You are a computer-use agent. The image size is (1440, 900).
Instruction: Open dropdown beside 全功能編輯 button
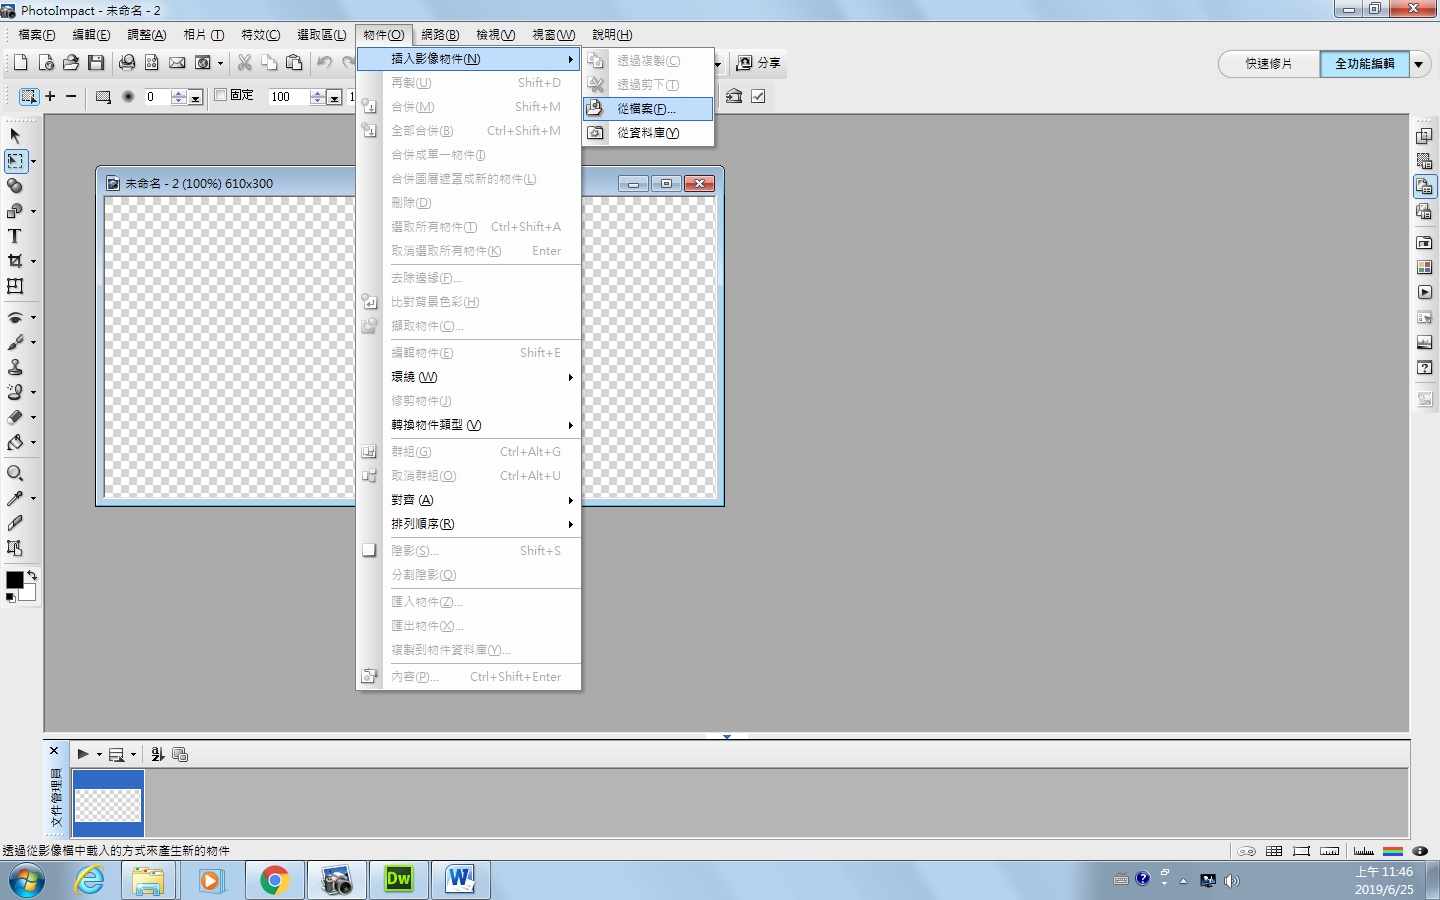1418,64
